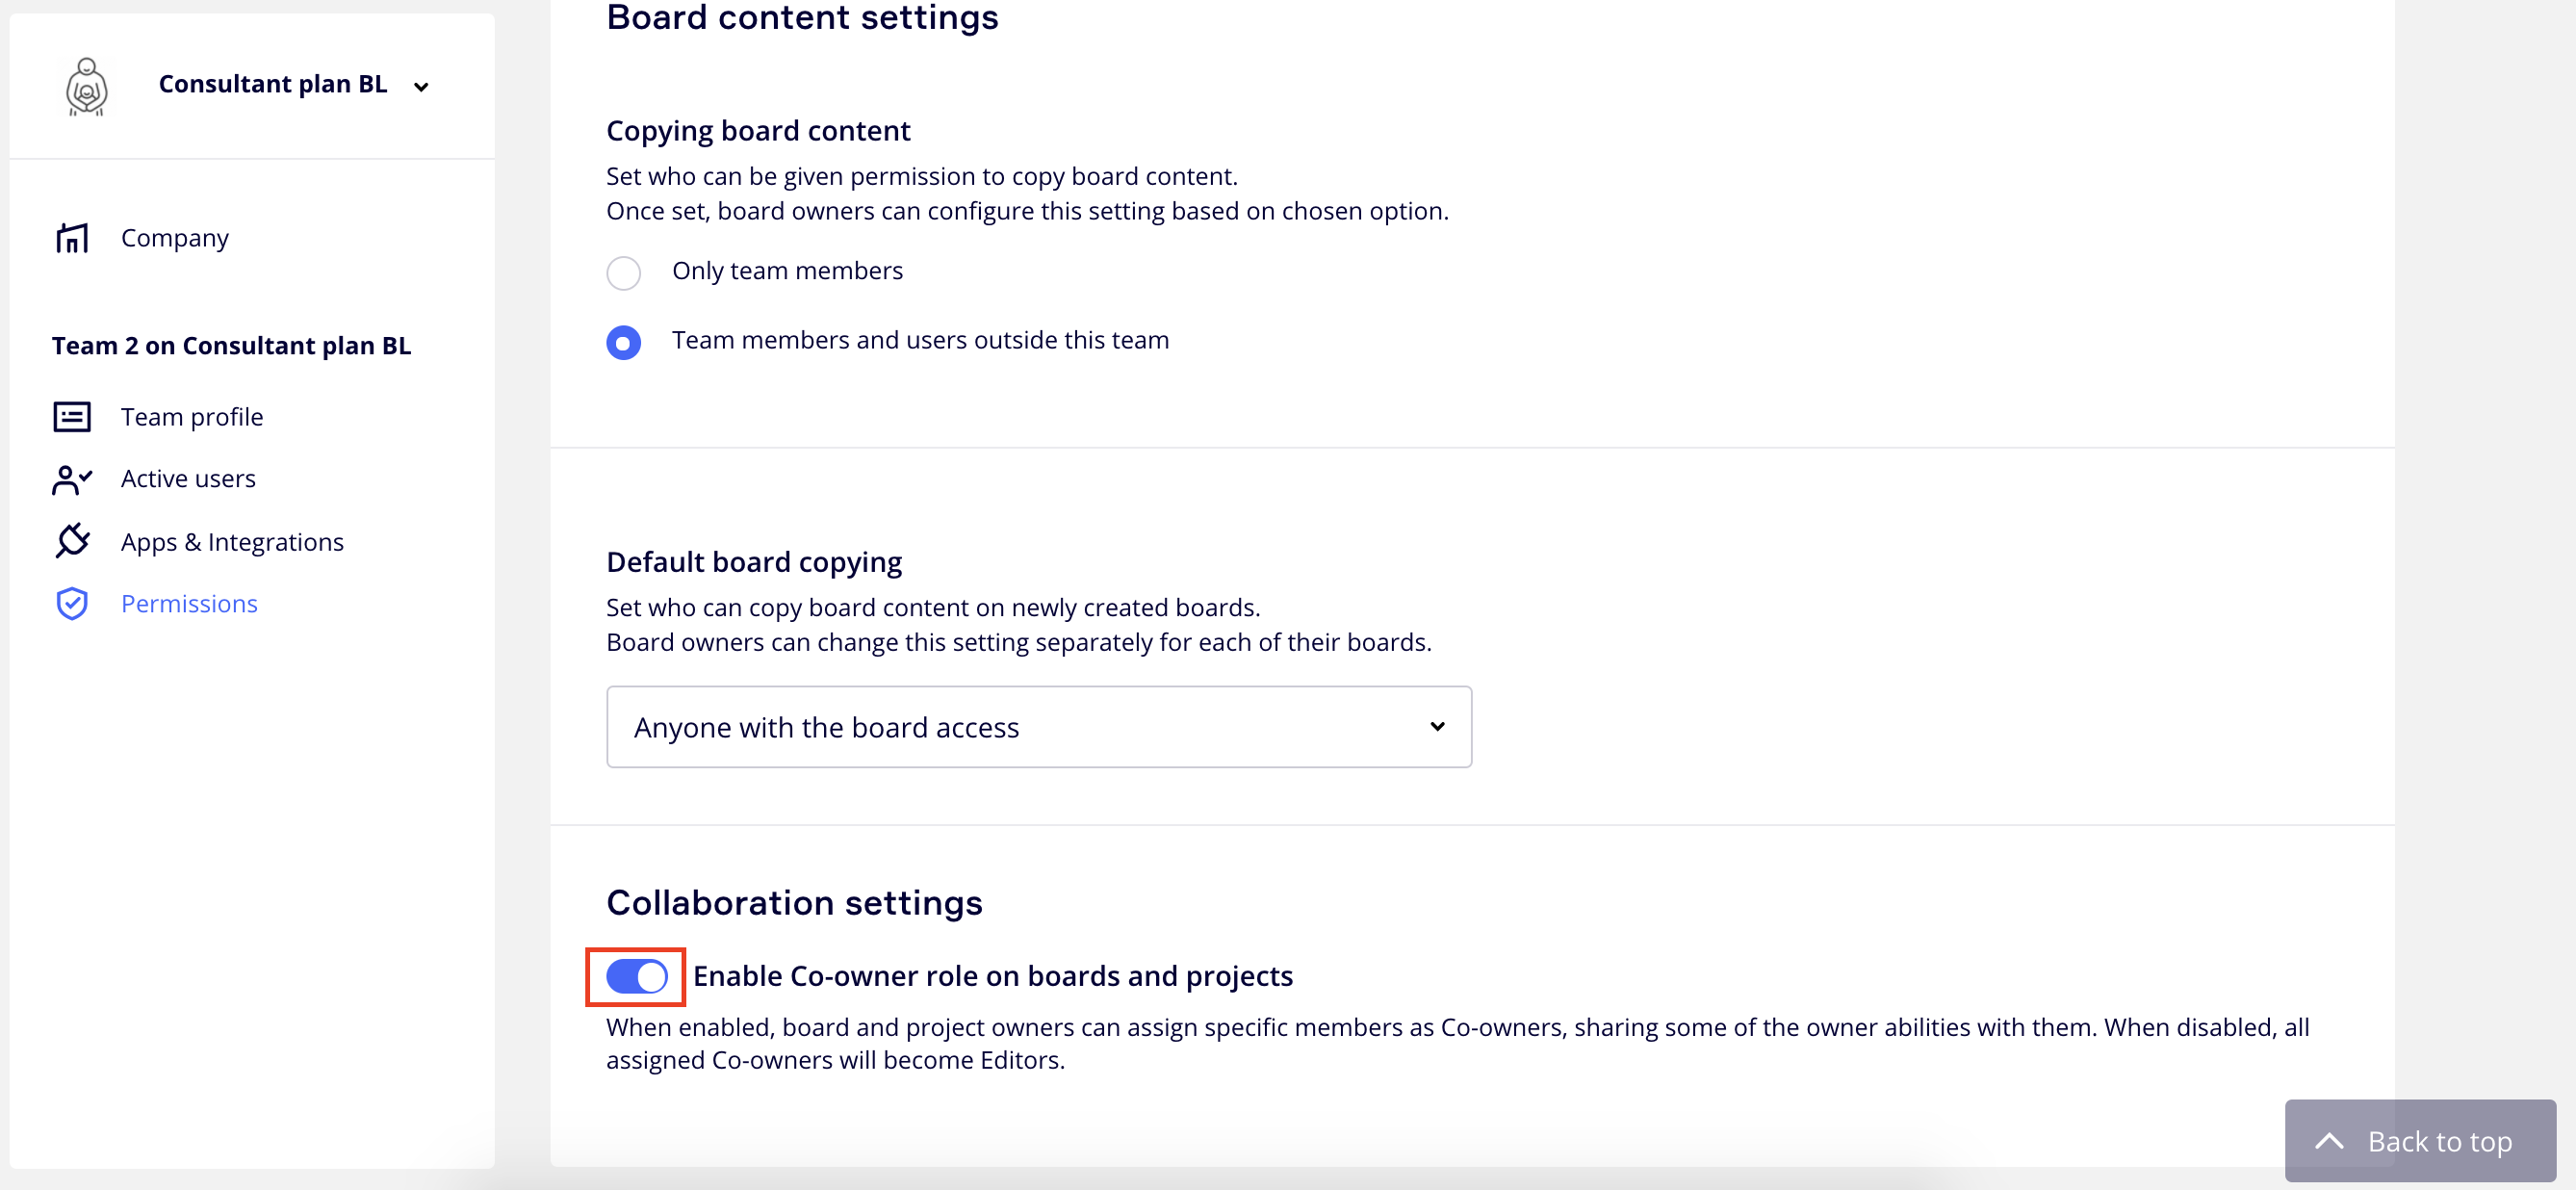
Task: Click the Consultant plan BL organization logo
Action: [87, 87]
